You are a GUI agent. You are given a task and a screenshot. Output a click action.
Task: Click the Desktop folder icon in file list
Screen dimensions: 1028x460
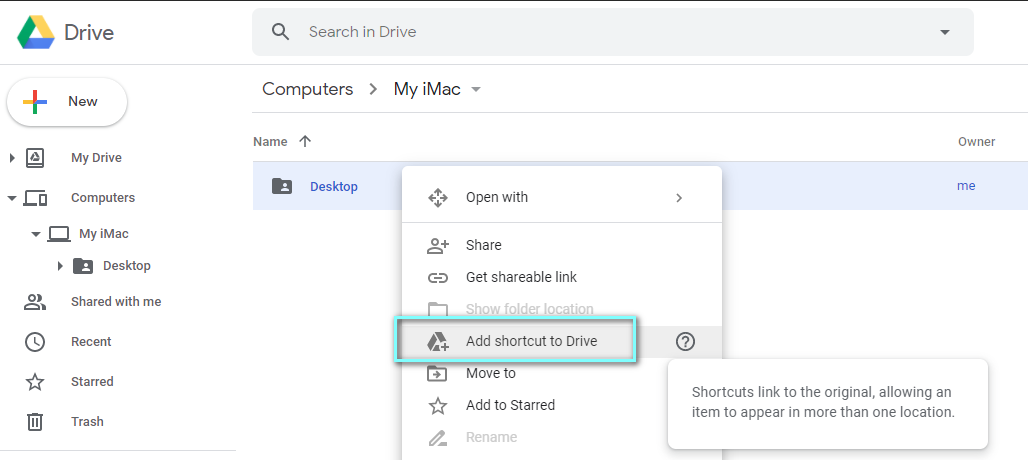pyautogui.click(x=282, y=186)
